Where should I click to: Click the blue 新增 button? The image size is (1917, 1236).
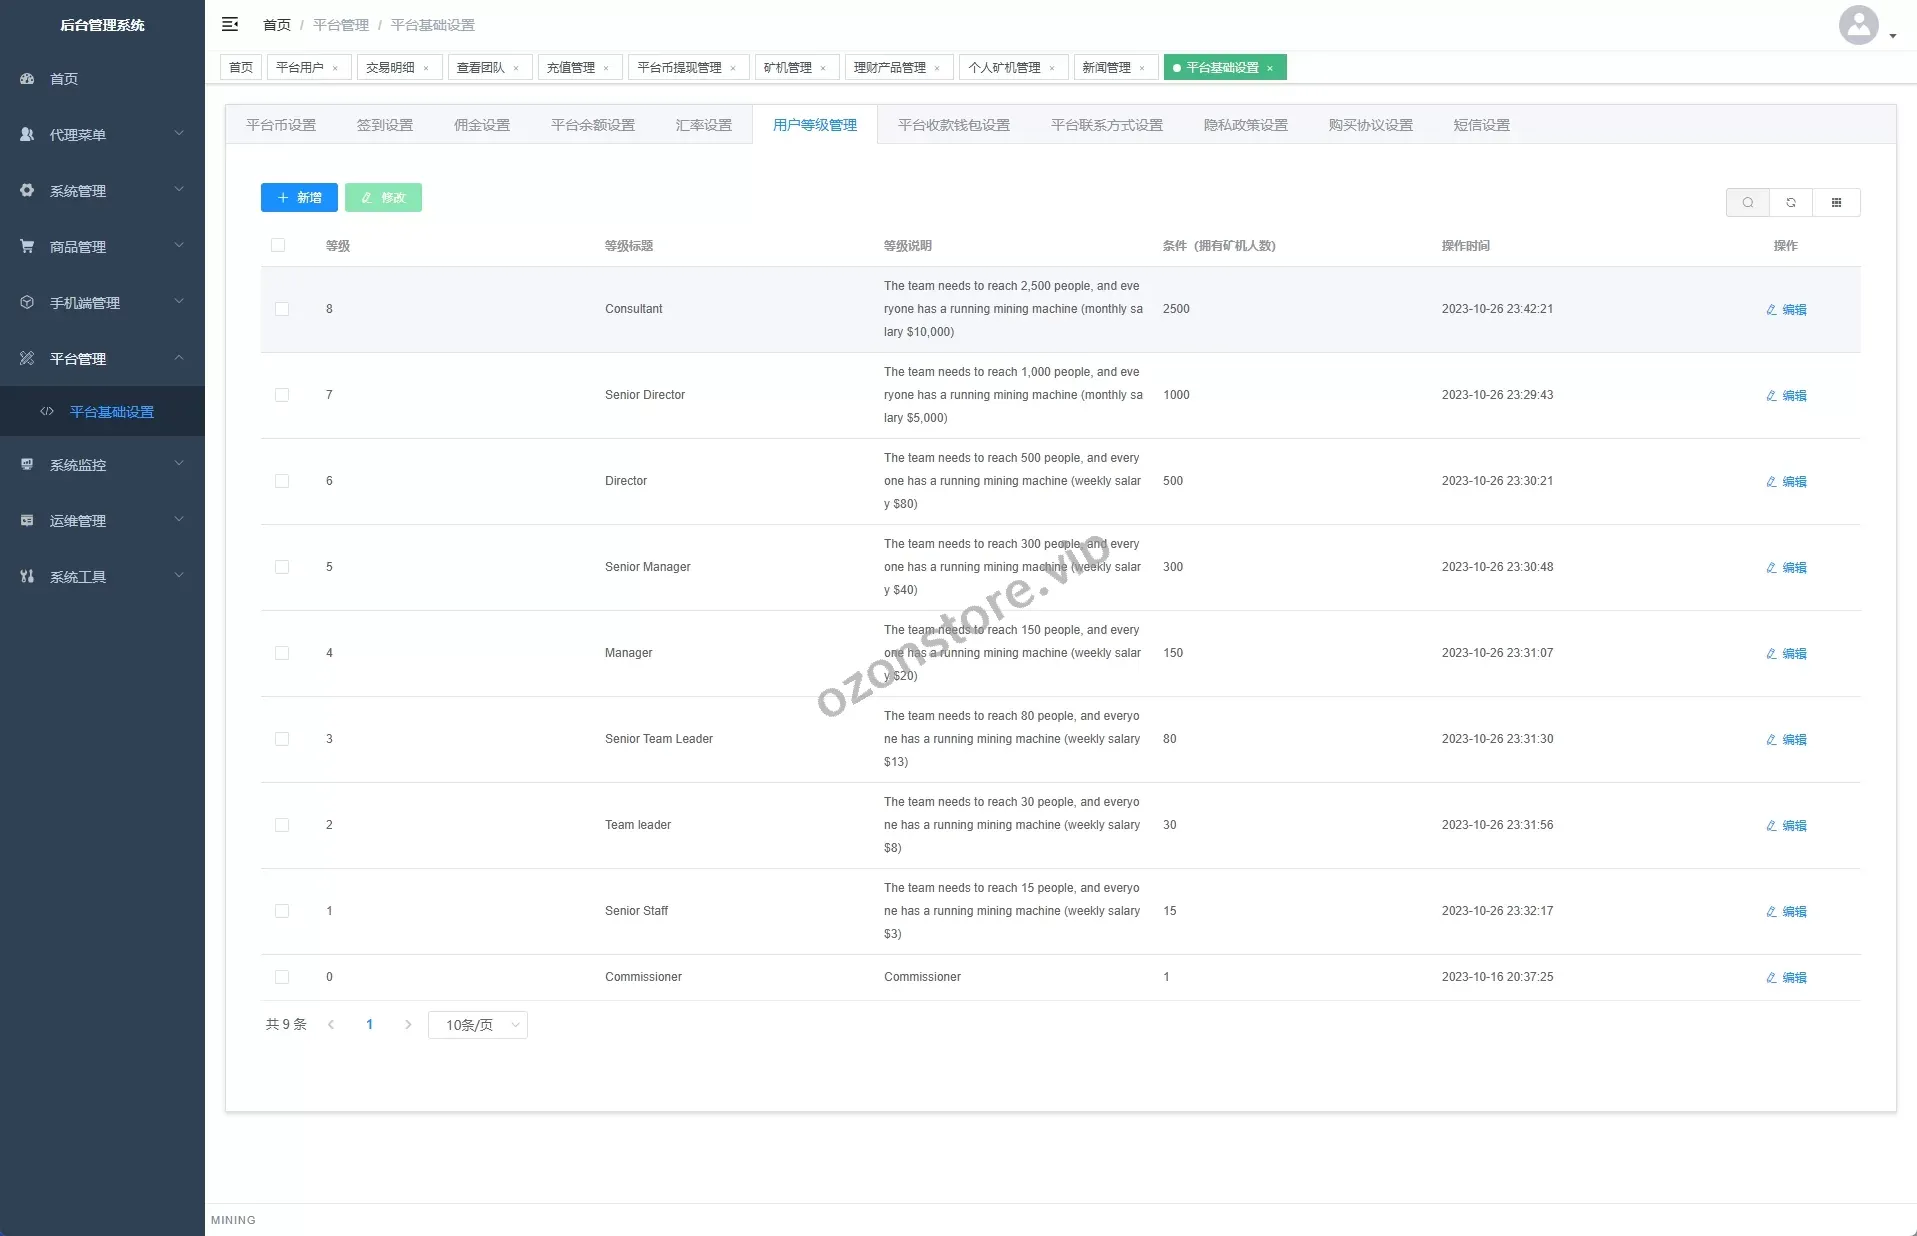[x=299, y=197]
